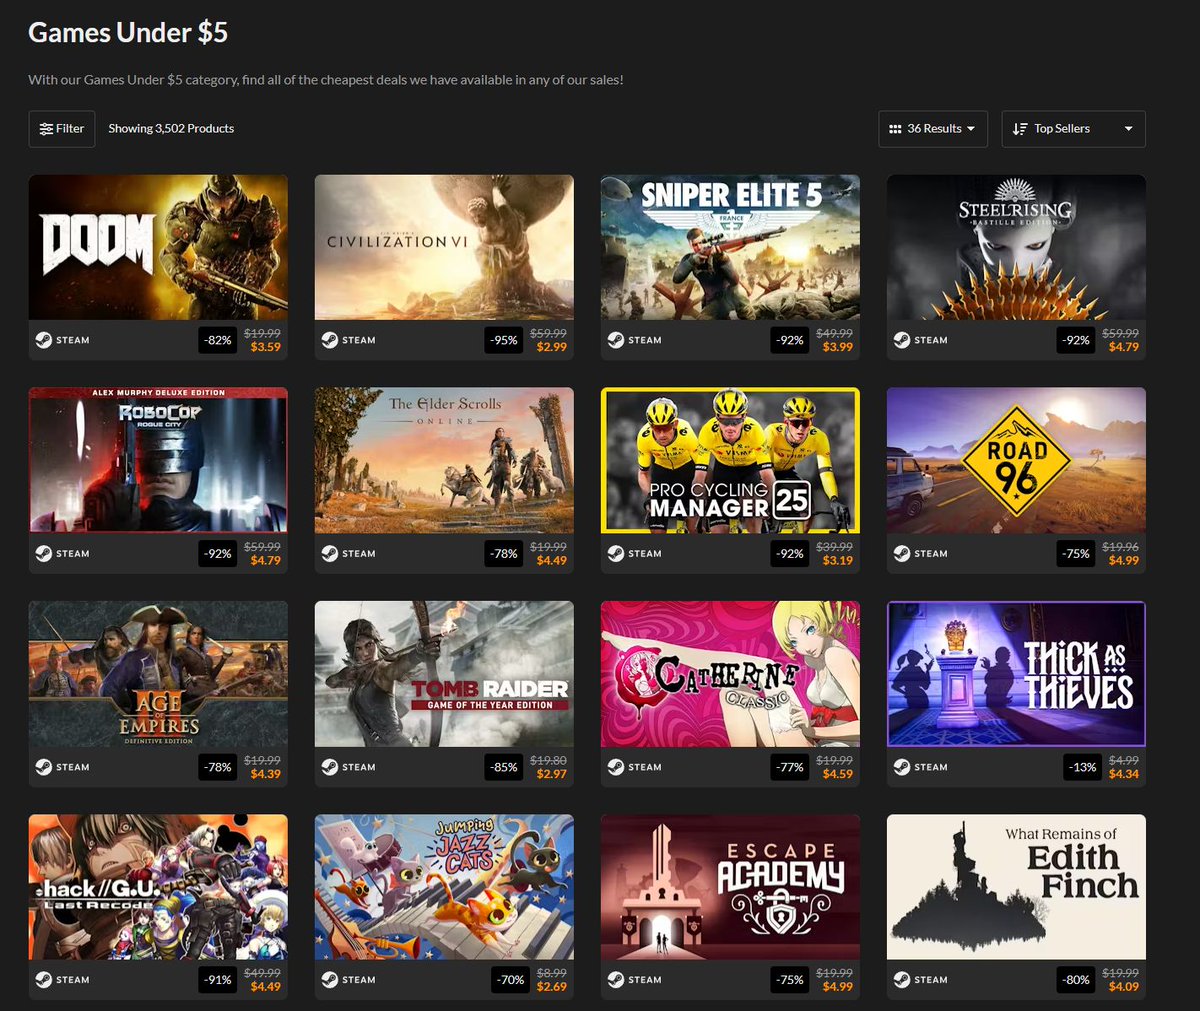The width and height of the screenshot is (1200, 1011).
Task: Open the DOOM game thumbnail
Action: coord(158,247)
